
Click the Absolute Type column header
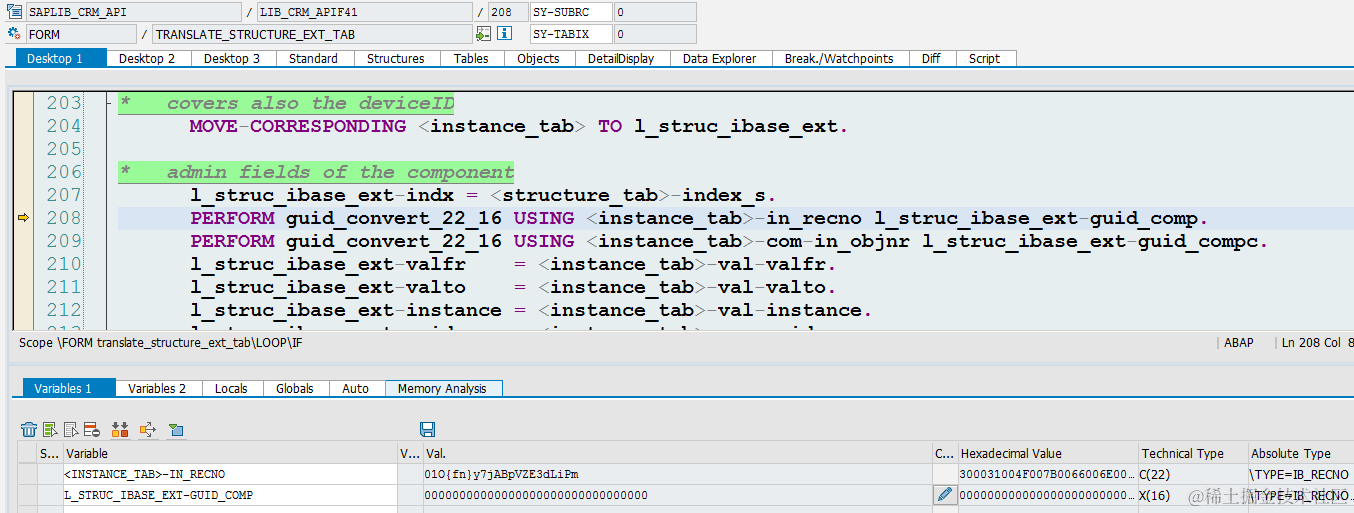coord(1301,453)
